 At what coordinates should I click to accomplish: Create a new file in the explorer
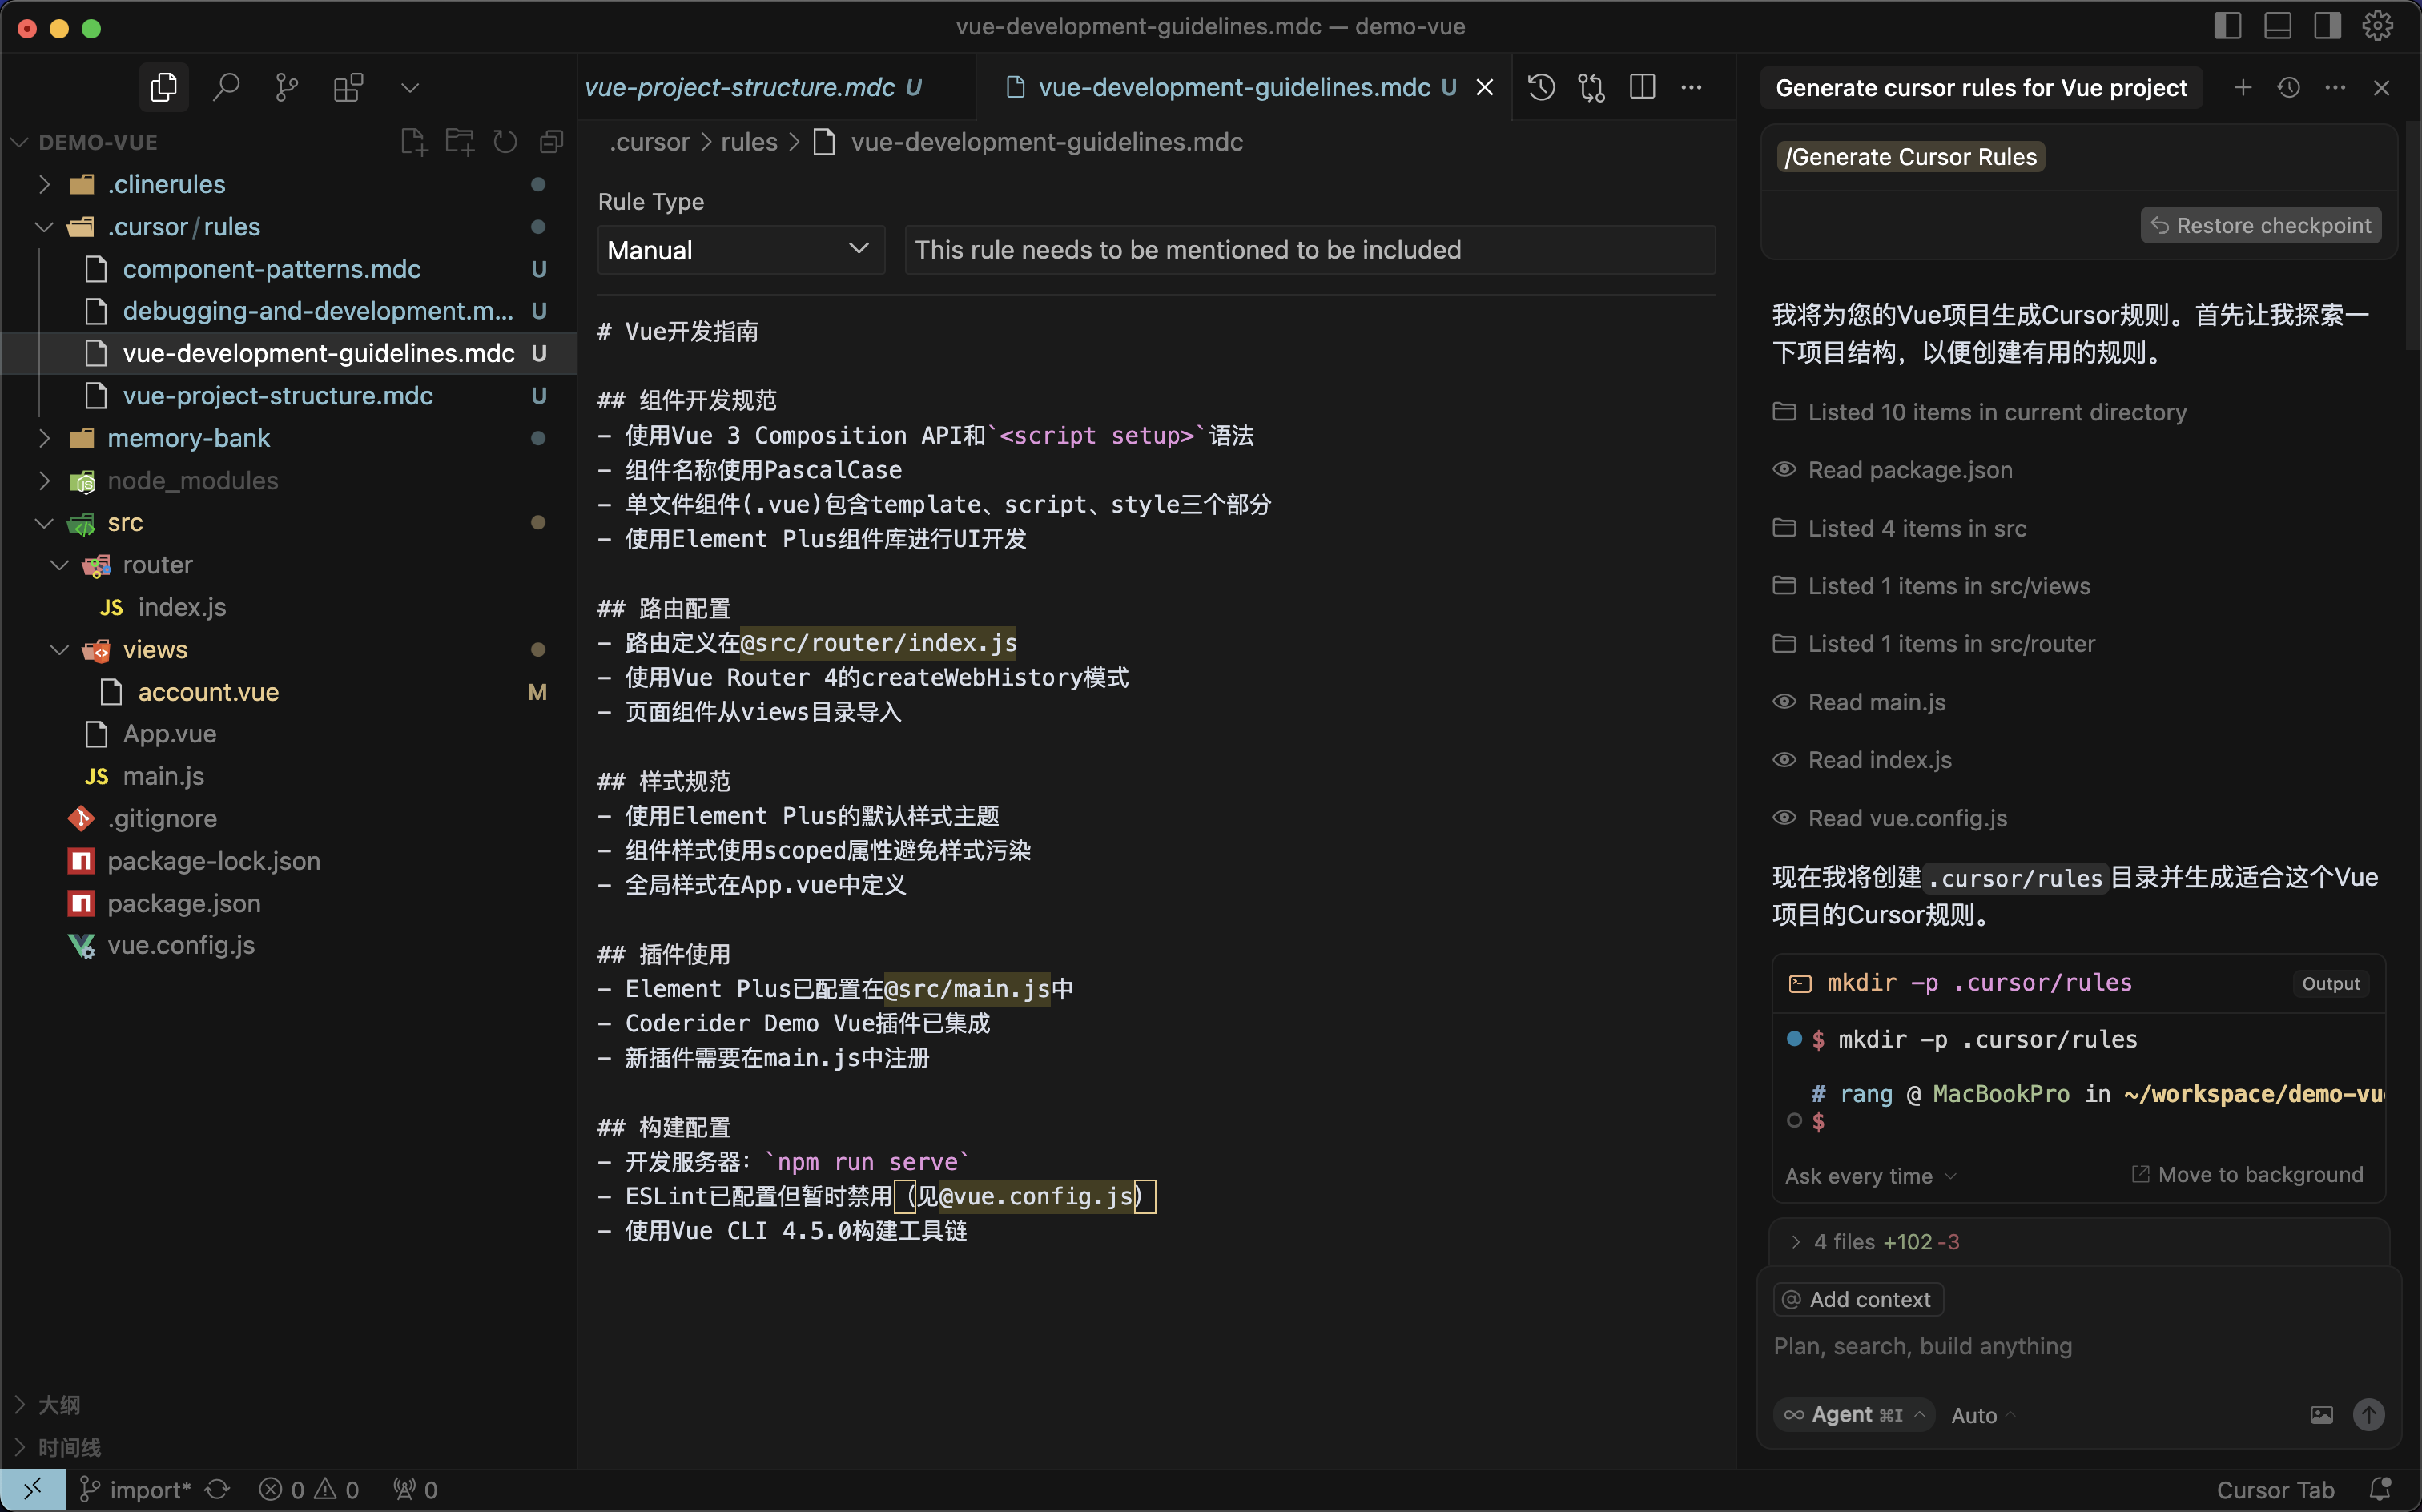413,141
